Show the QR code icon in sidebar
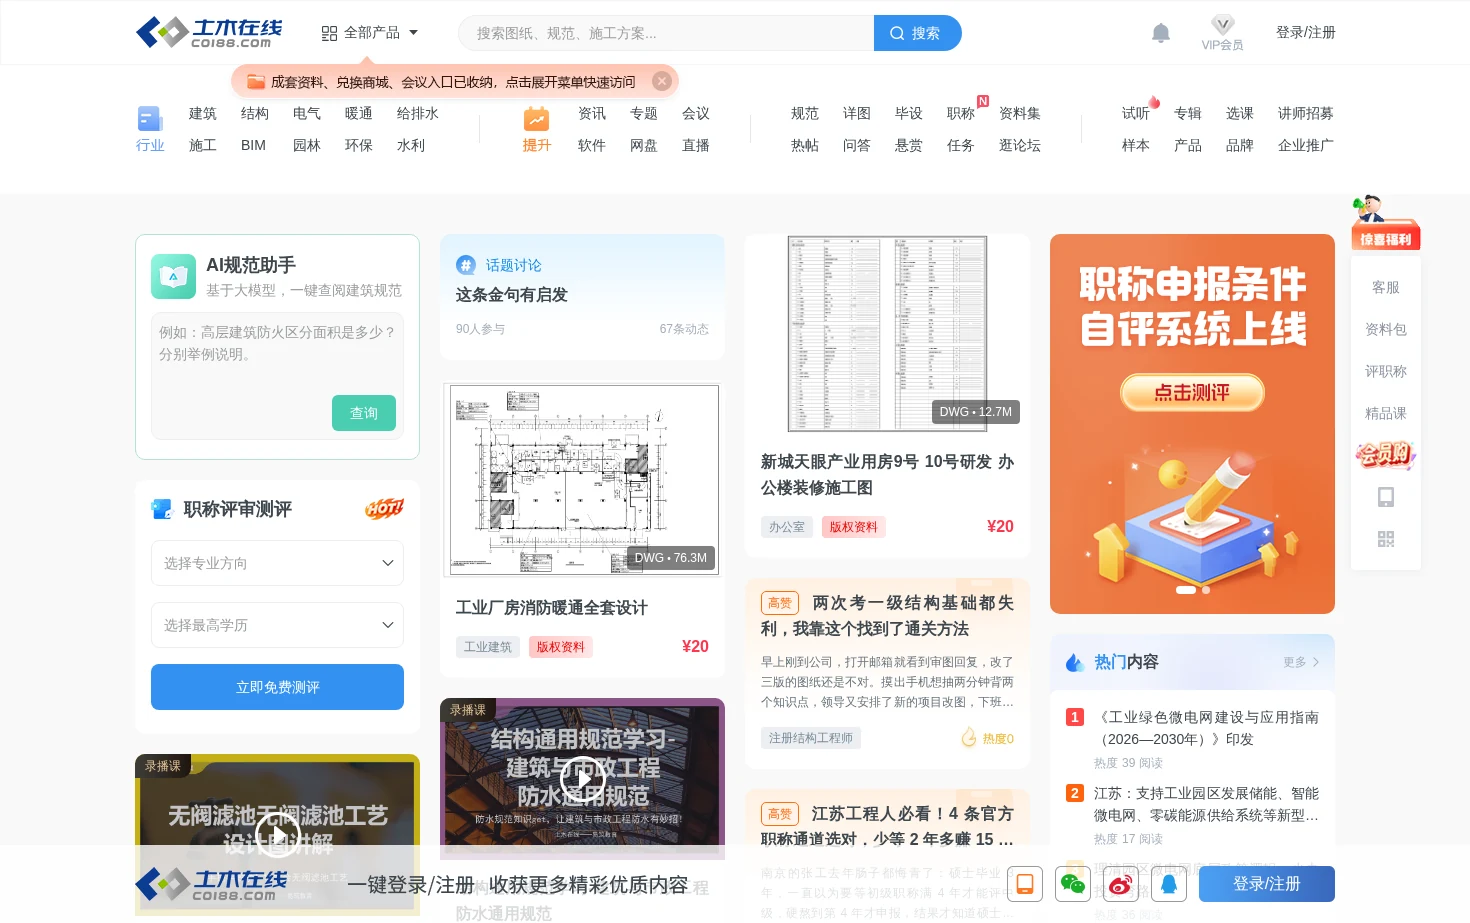 1386,539
